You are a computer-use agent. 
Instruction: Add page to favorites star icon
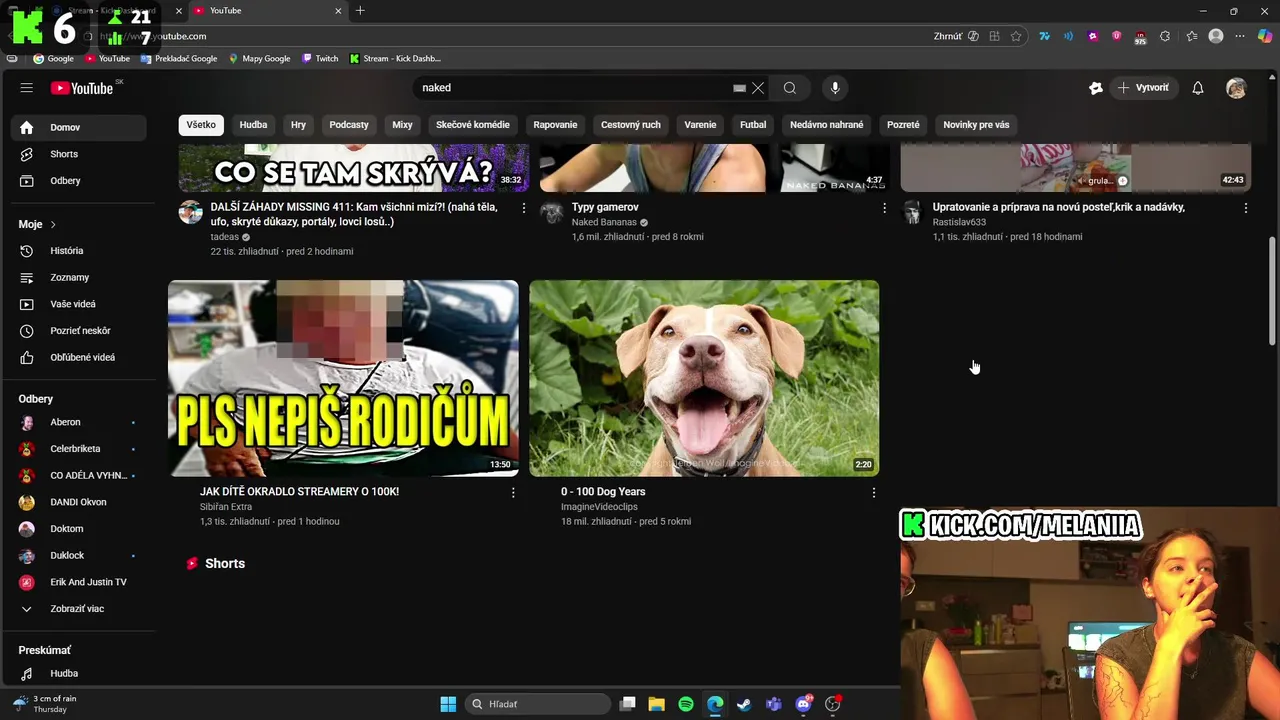coord(1016,36)
